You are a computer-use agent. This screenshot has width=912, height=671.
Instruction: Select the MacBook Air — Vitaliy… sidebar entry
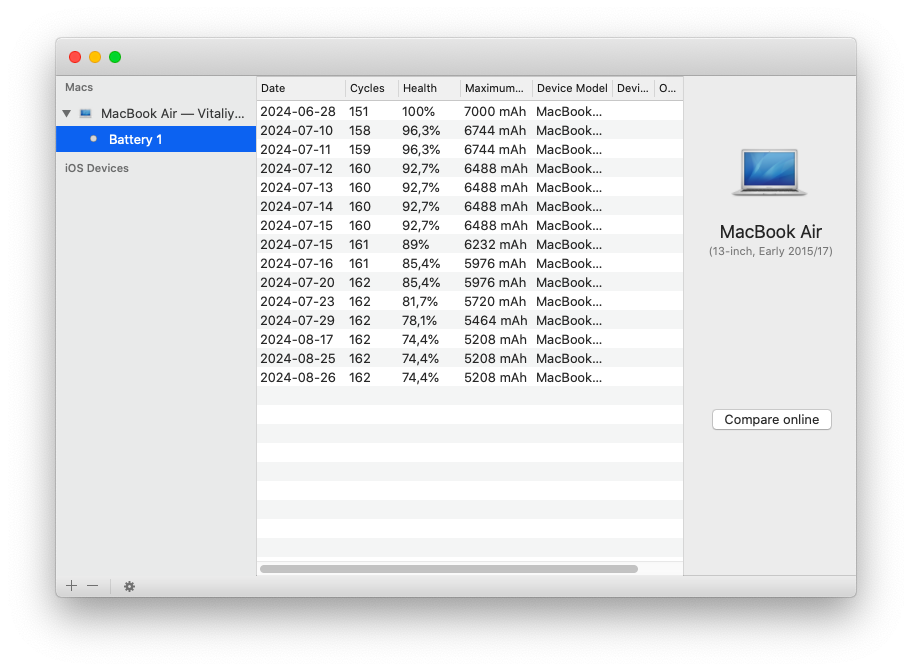156,113
